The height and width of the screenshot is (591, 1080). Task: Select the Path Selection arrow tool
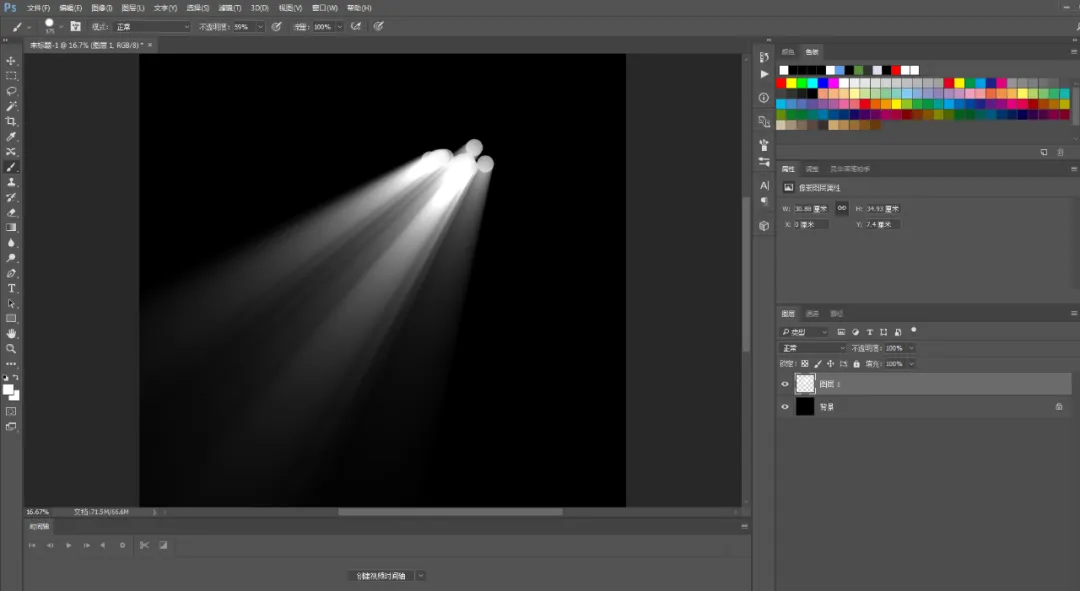[x=11, y=303]
